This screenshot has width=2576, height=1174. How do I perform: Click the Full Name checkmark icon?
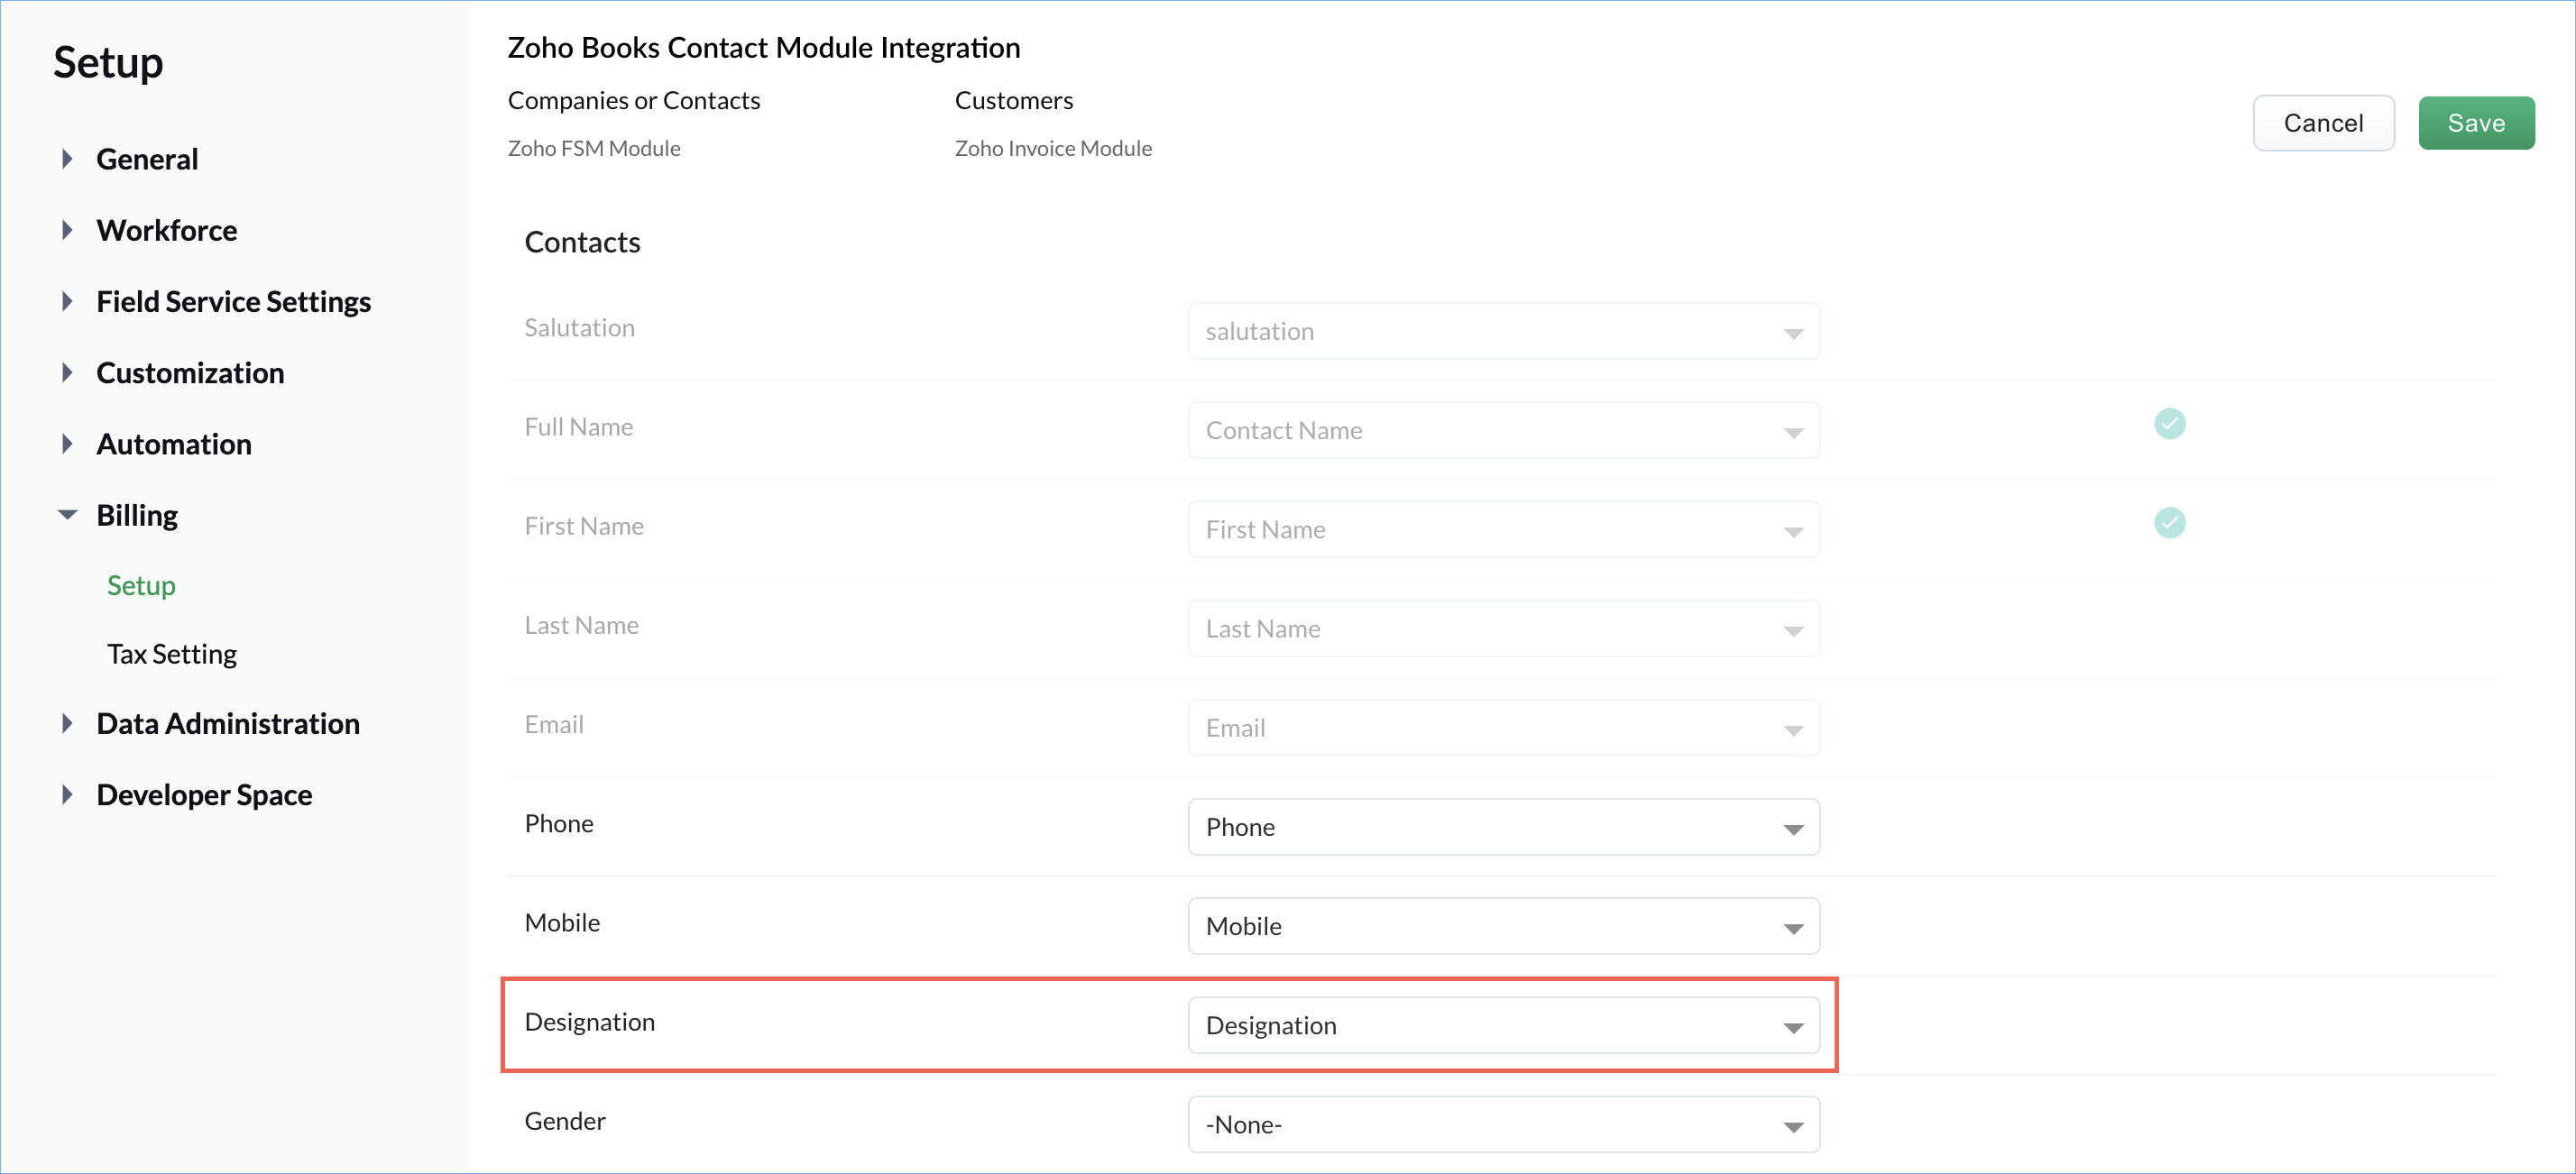tap(2169, 424)
